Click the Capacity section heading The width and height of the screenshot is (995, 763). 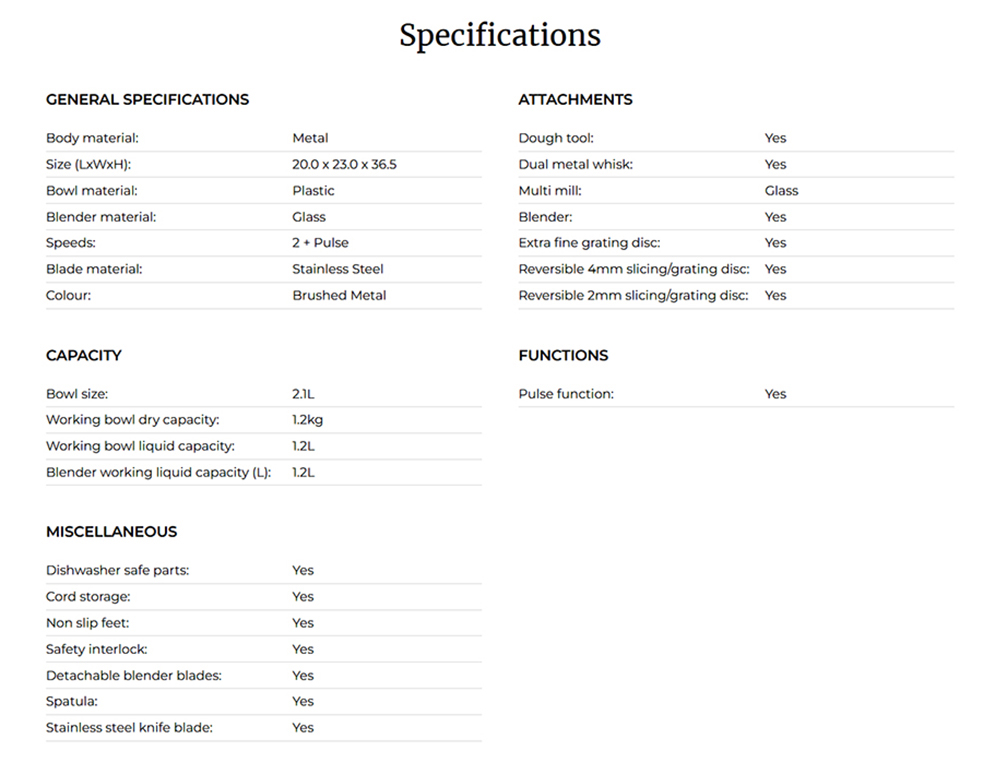[x=84, y=356]
